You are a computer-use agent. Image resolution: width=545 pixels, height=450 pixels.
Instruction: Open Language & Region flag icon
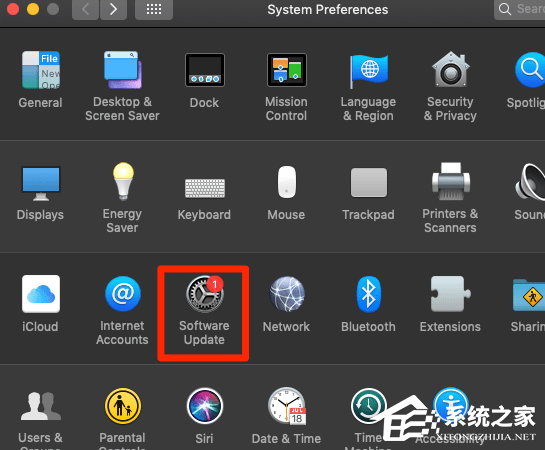pos(368,71)
